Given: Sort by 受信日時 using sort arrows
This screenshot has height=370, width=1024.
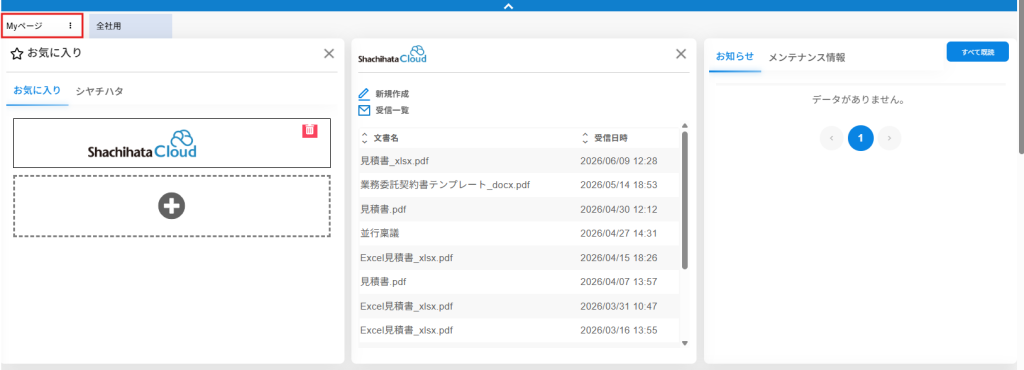Looking at the screenshot, I should tap(585, 138).
